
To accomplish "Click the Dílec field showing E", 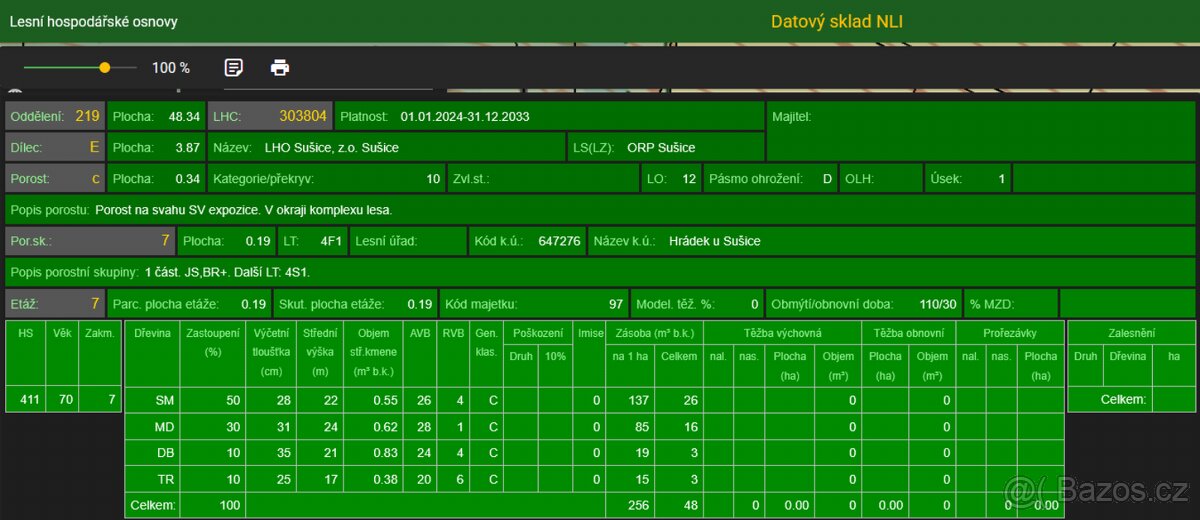I will (54, 147).
